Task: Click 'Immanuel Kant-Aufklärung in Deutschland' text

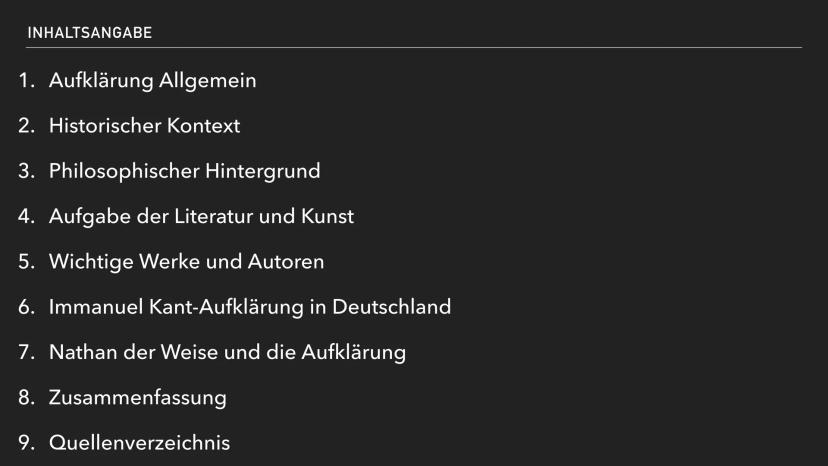Action: (250, 307)
